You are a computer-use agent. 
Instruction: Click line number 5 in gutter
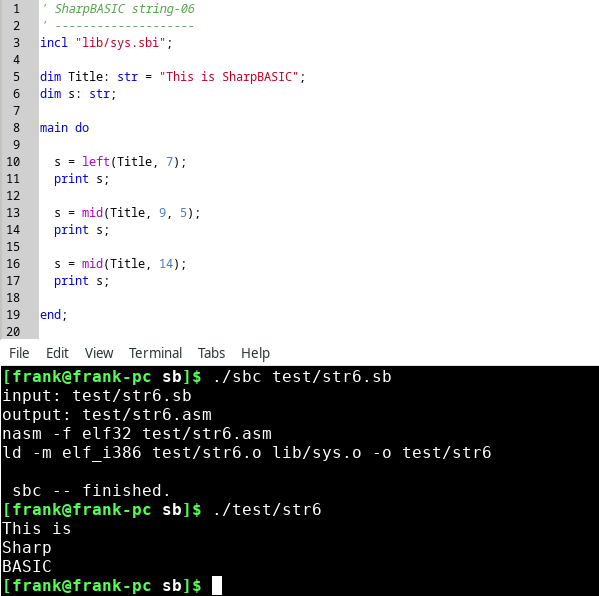16,76
